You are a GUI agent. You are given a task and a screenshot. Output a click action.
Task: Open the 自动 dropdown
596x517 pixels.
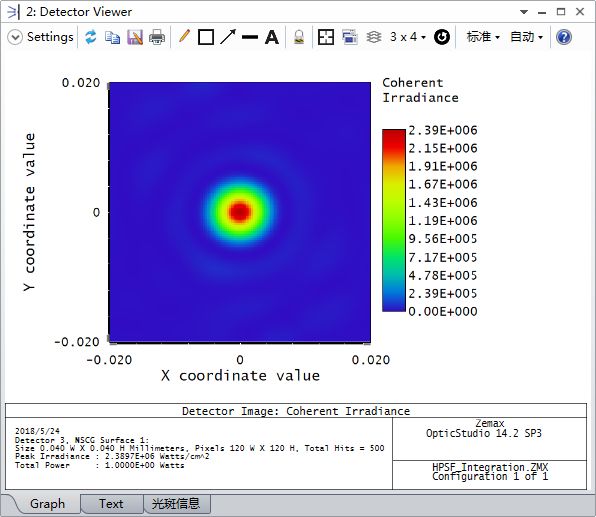pyautogui.click(x=526, y=37)
